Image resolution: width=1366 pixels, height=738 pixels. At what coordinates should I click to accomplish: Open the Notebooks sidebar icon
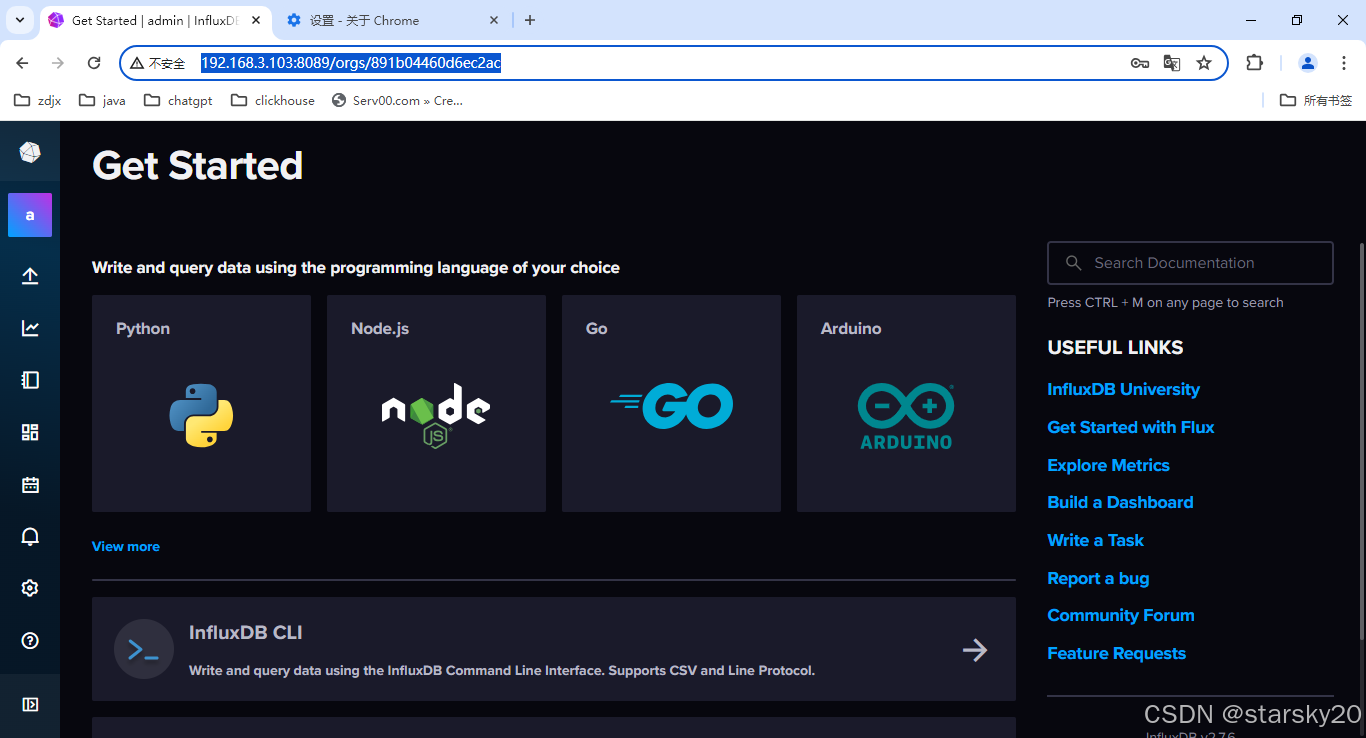[x=30, y=379]
